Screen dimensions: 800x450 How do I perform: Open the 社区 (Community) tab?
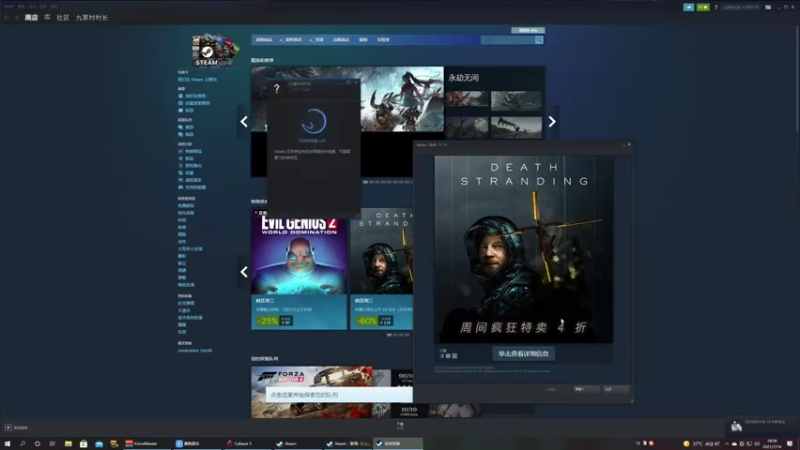63,17
